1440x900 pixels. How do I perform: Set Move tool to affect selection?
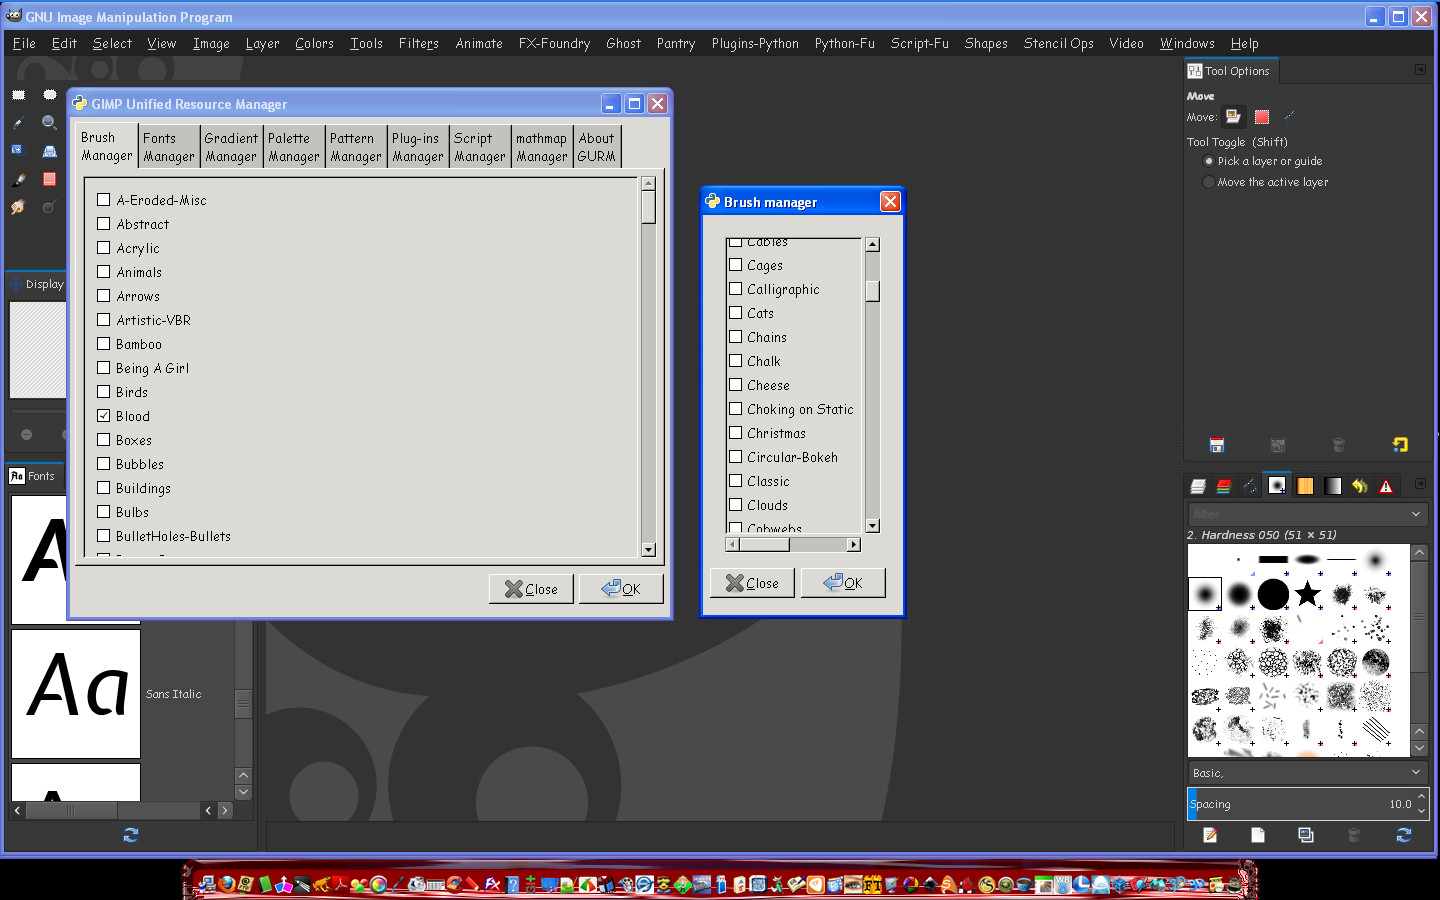(1262, 117)
